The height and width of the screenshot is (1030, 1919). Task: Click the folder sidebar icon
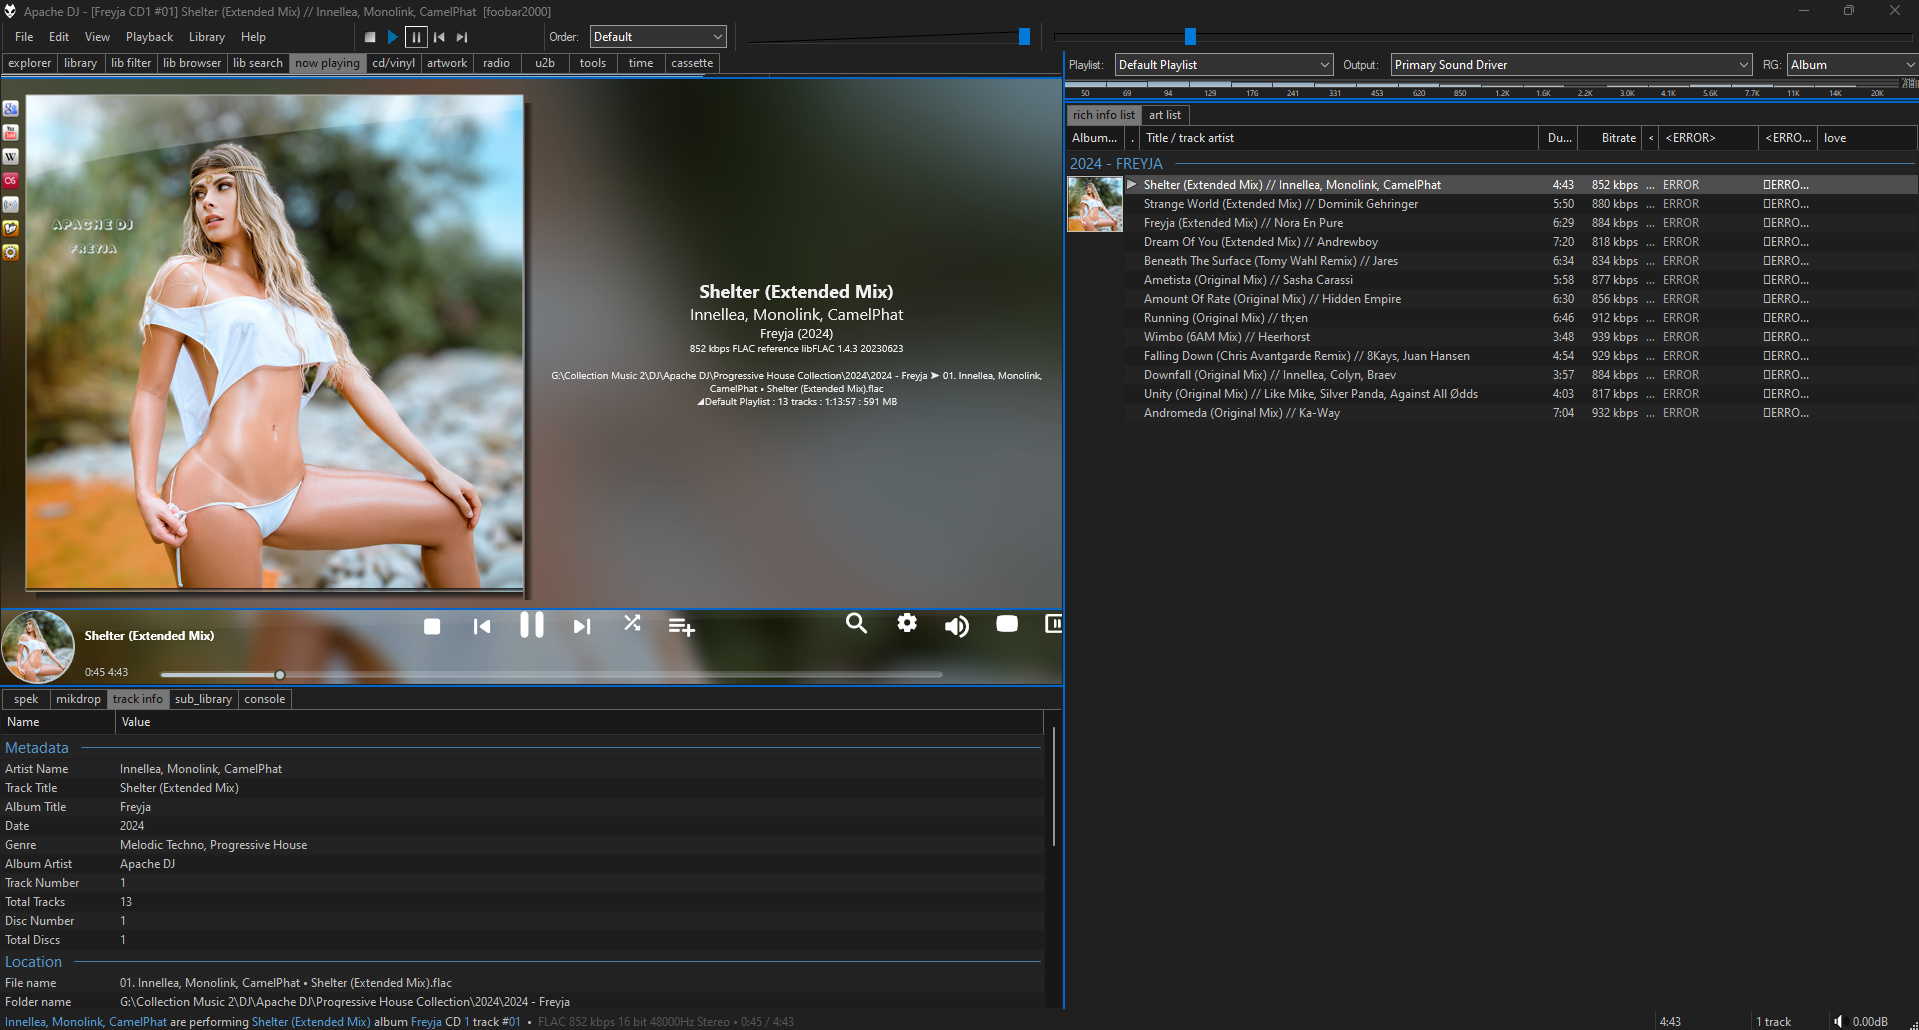11,228
